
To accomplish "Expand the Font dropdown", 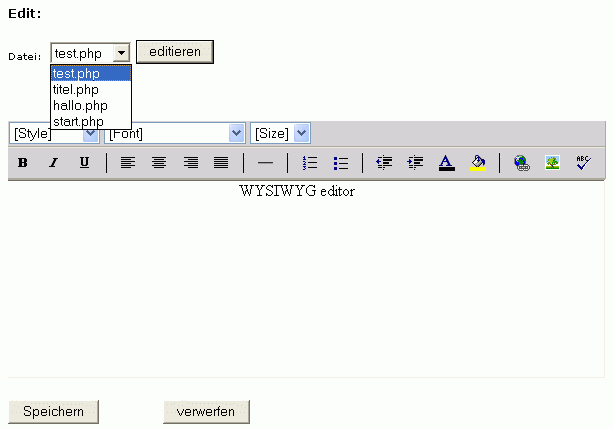I will pyautogui.click(x=236, y=133).
